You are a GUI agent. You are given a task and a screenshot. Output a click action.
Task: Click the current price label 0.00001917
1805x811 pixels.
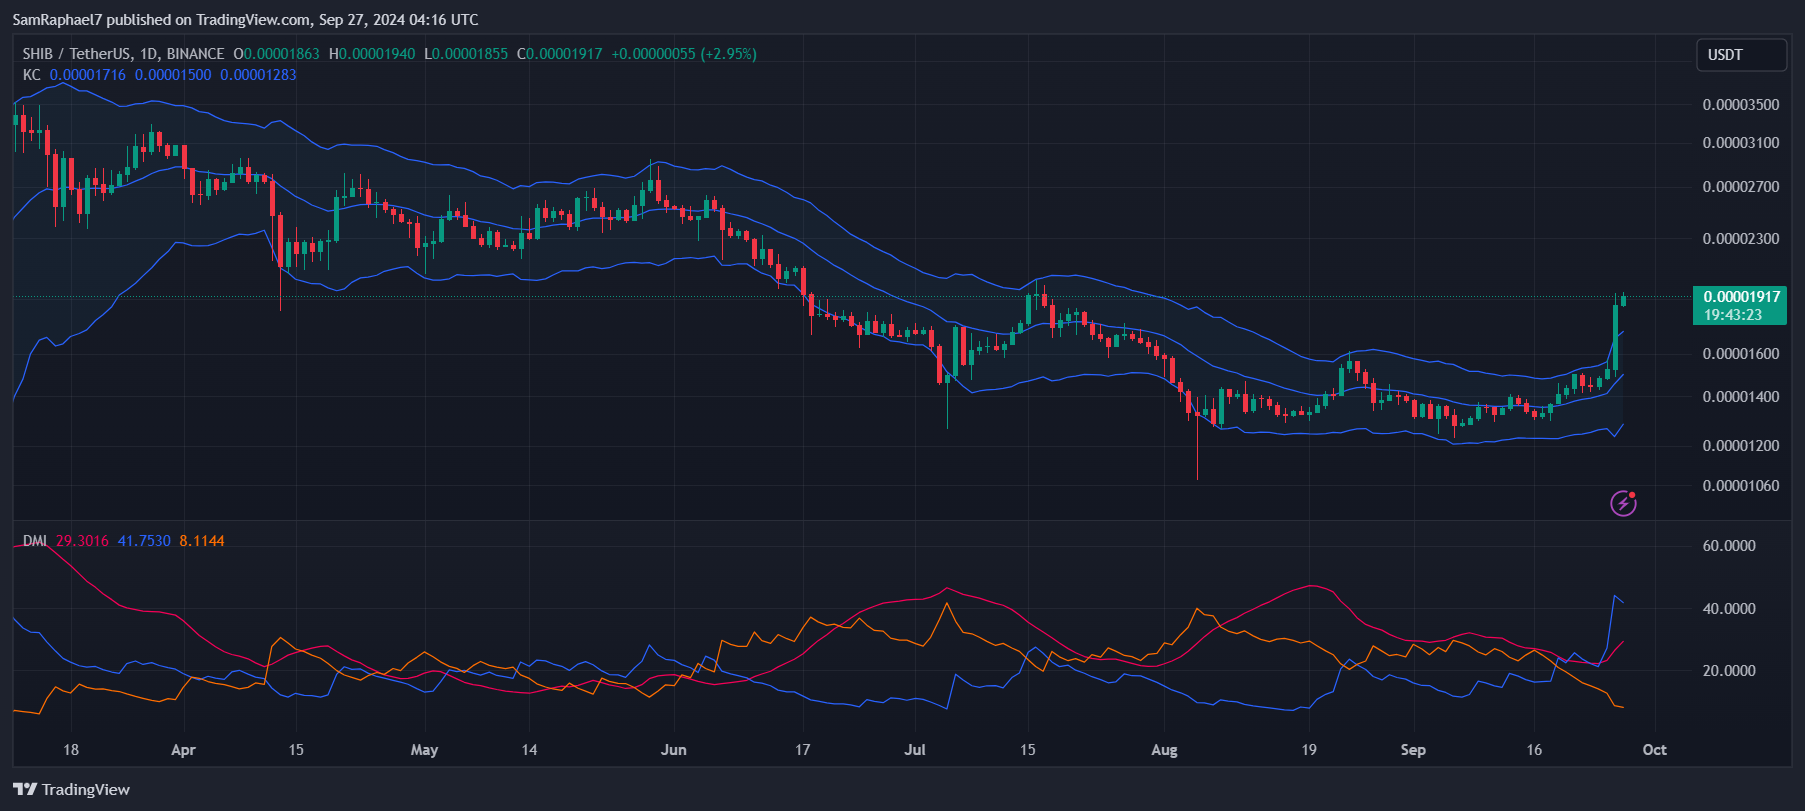click(x=1742, y=297)
